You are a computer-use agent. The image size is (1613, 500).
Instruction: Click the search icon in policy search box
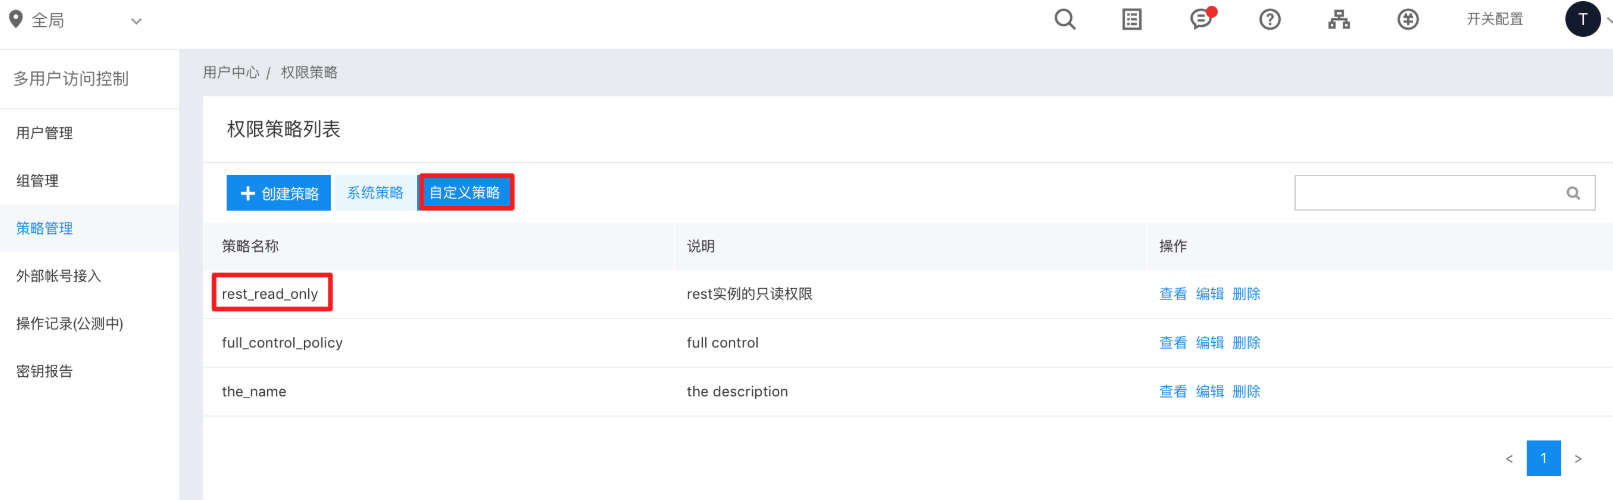(1573, 193)
